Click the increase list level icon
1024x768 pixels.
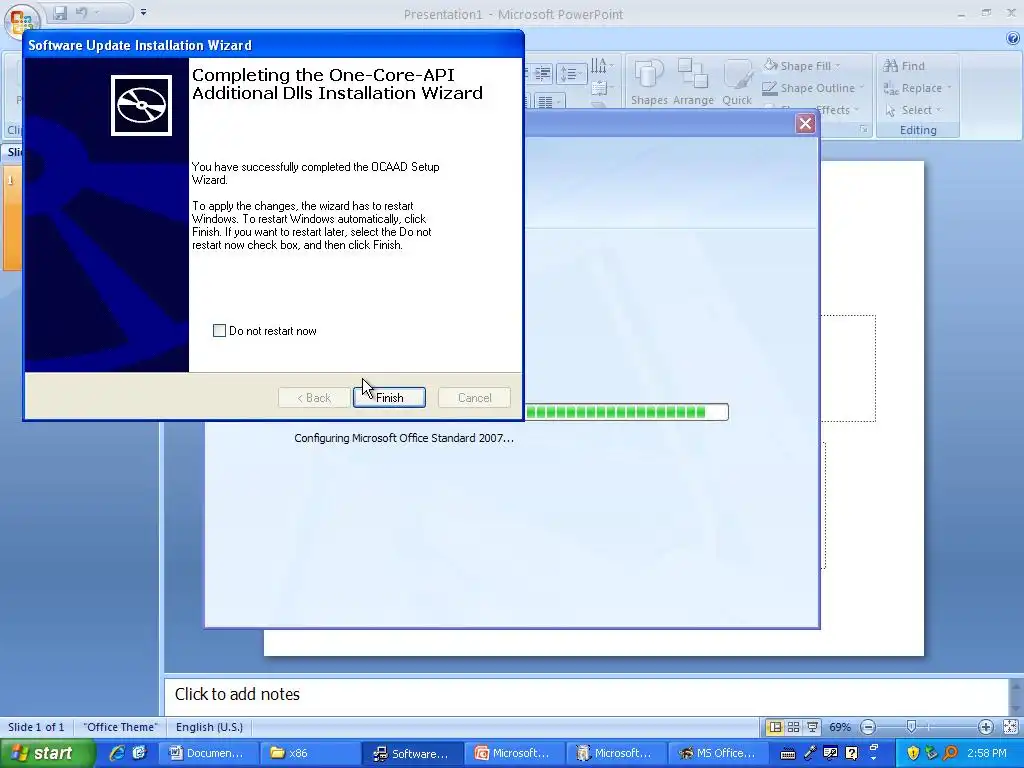[542, 73]
